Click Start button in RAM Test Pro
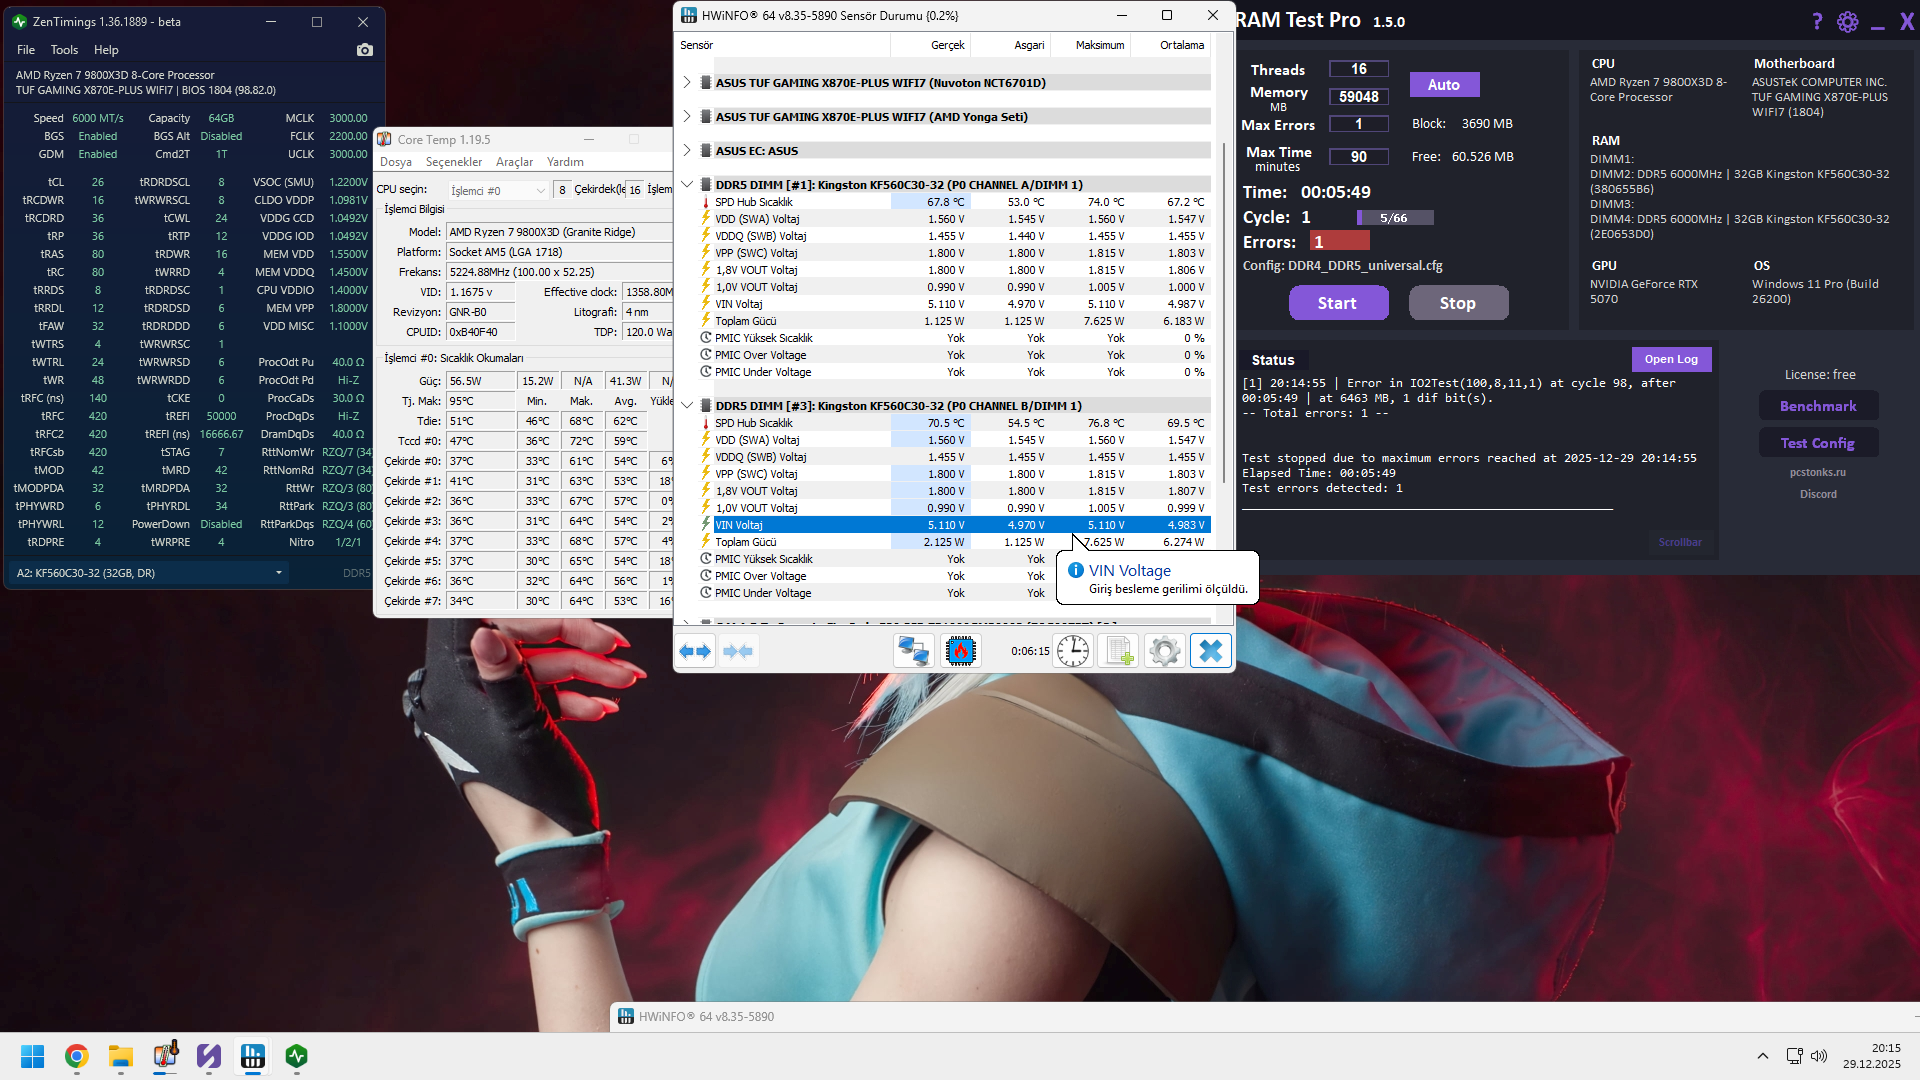This screenshot has width=1920, height=1080. [x=1338, y=303]
